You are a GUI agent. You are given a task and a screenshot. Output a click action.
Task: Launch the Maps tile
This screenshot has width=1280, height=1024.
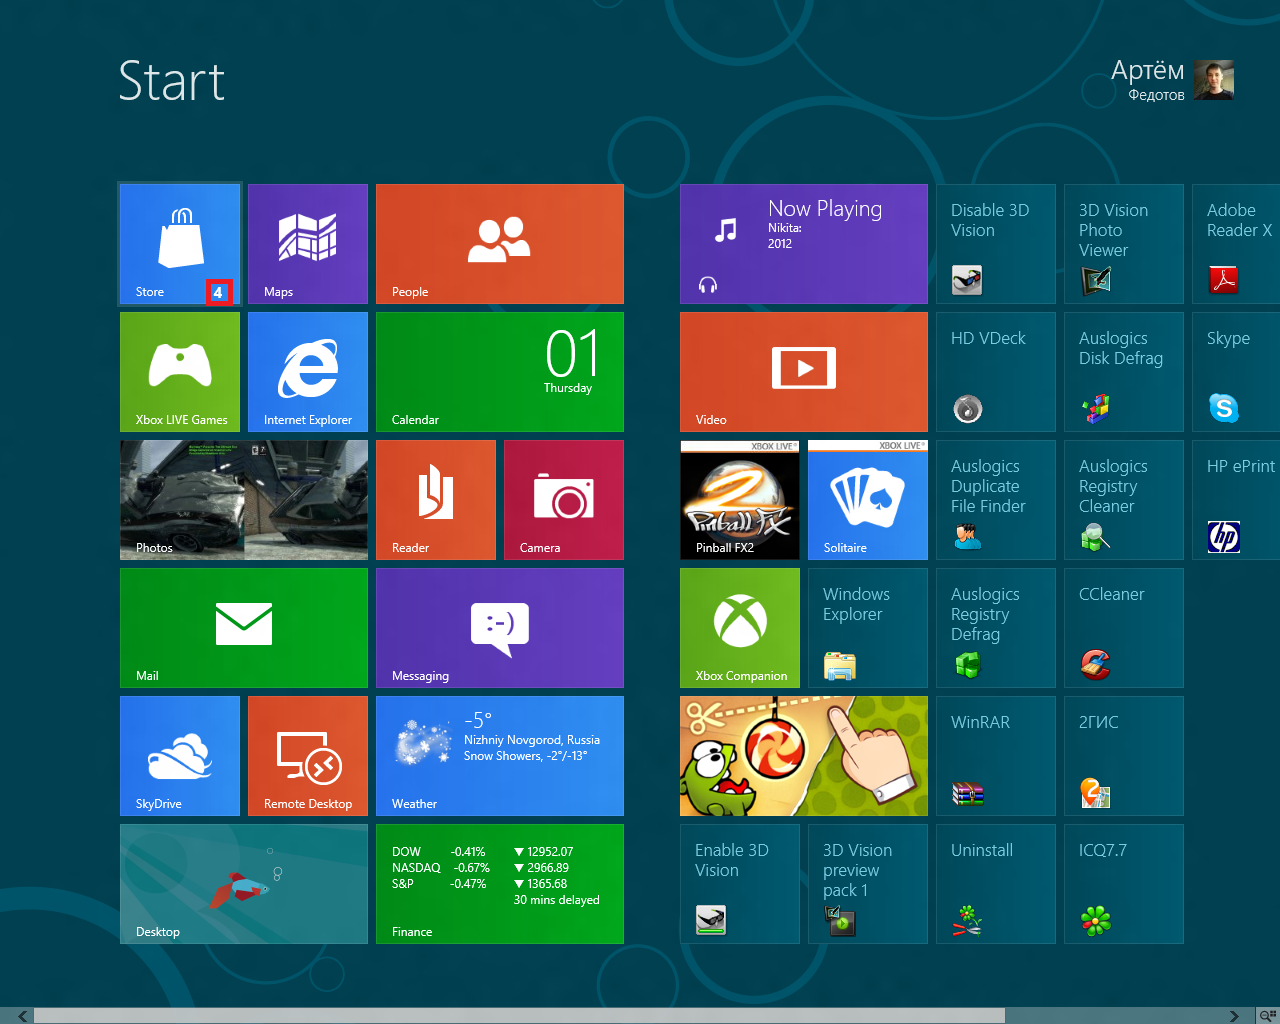pos(308,244)
